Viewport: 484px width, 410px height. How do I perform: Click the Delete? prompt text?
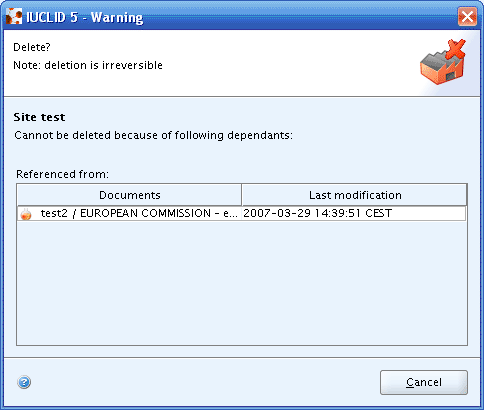pos(32,47)
